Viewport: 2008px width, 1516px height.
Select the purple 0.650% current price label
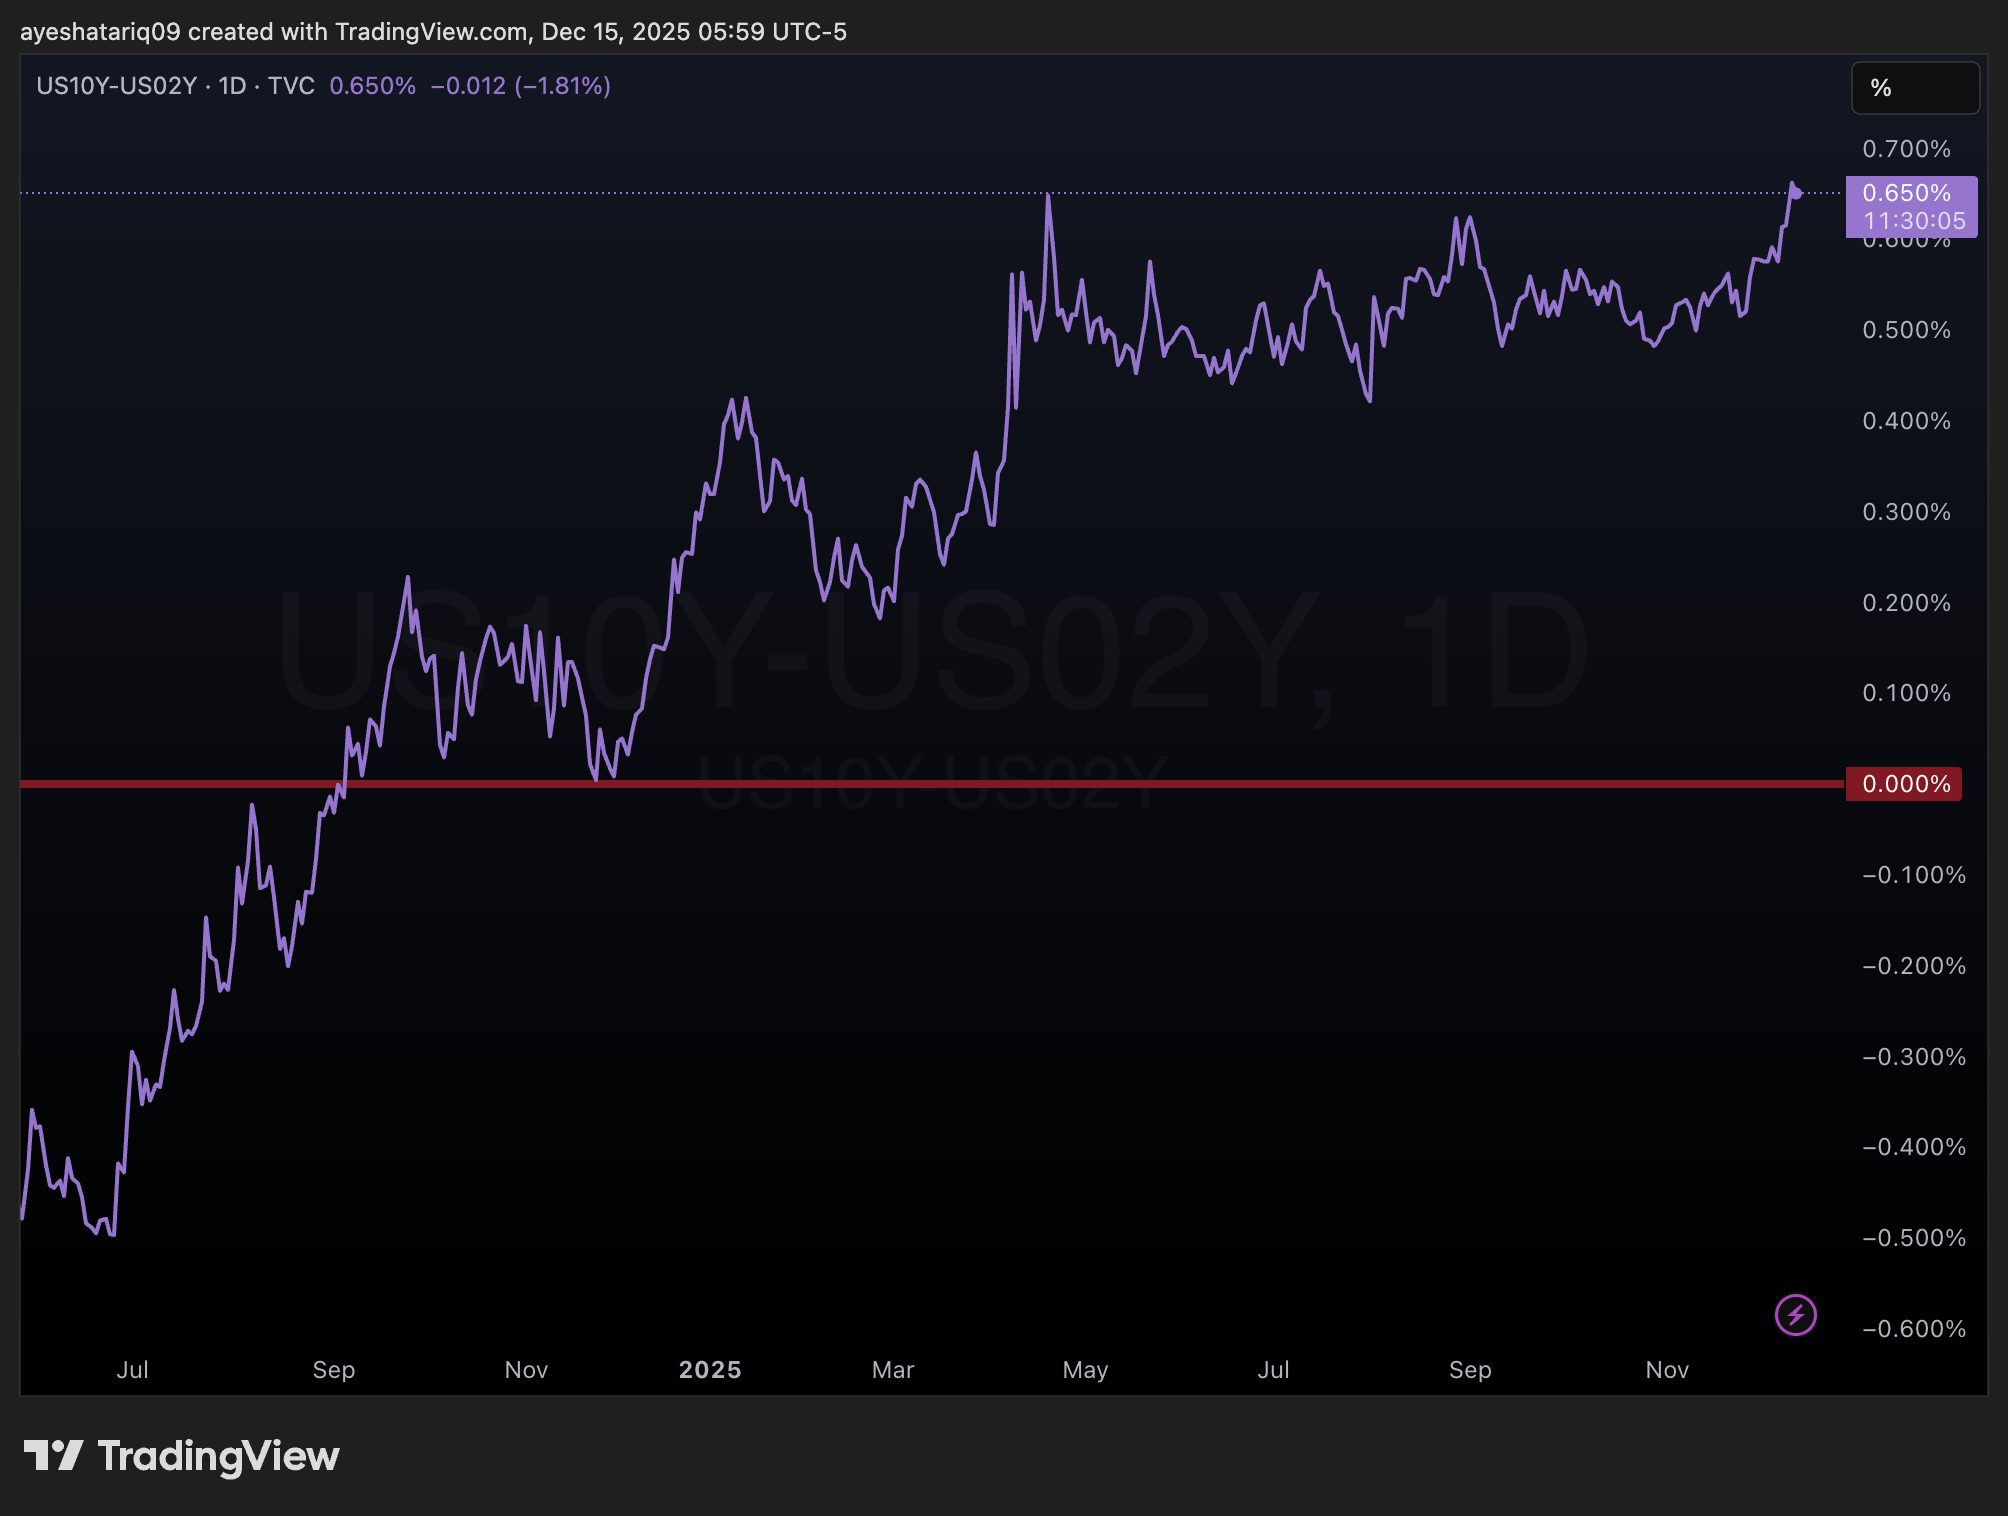click(1906, 193)
